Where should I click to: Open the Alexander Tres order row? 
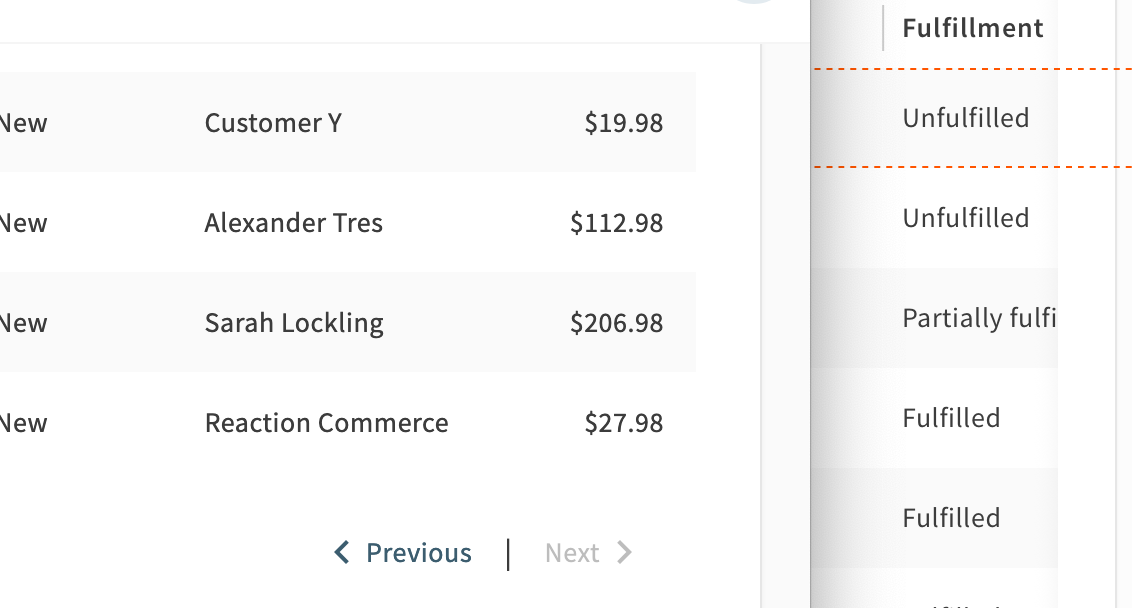[x=293, y=222]
